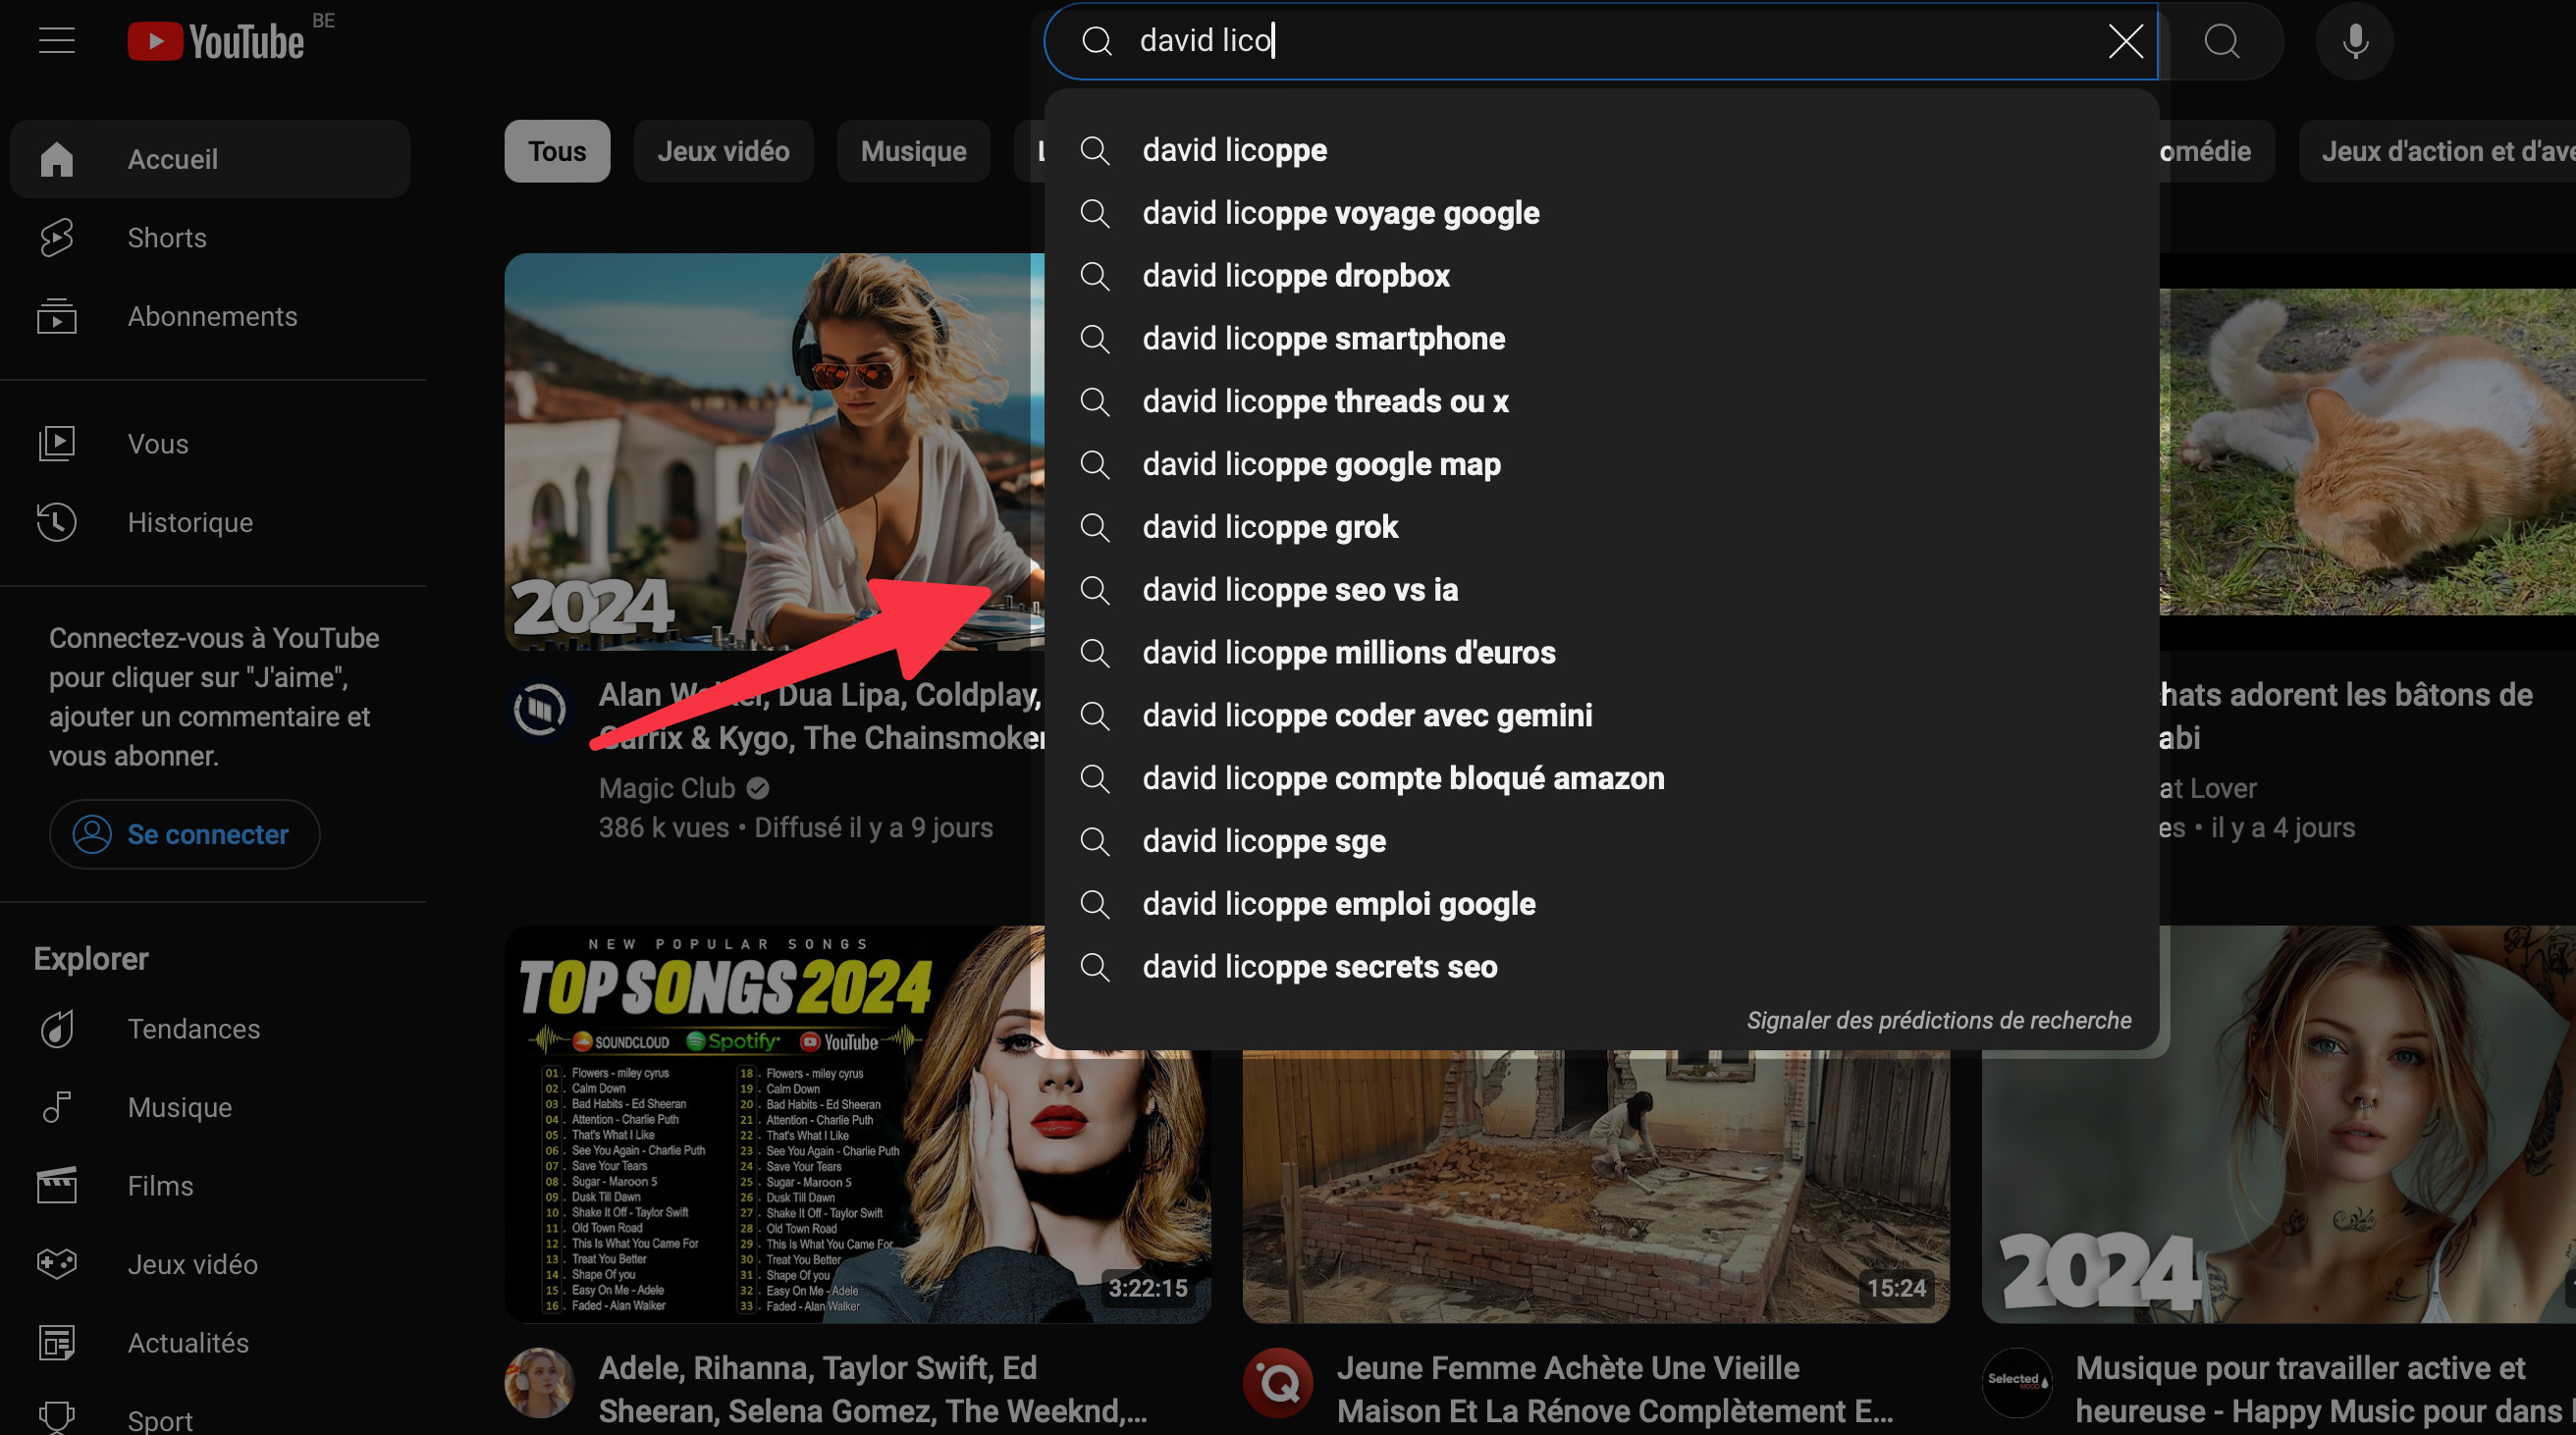Screen dimensions: 2576x1435
Task: Open Actualités in Explorer
Action: [x=210, y=1343]
